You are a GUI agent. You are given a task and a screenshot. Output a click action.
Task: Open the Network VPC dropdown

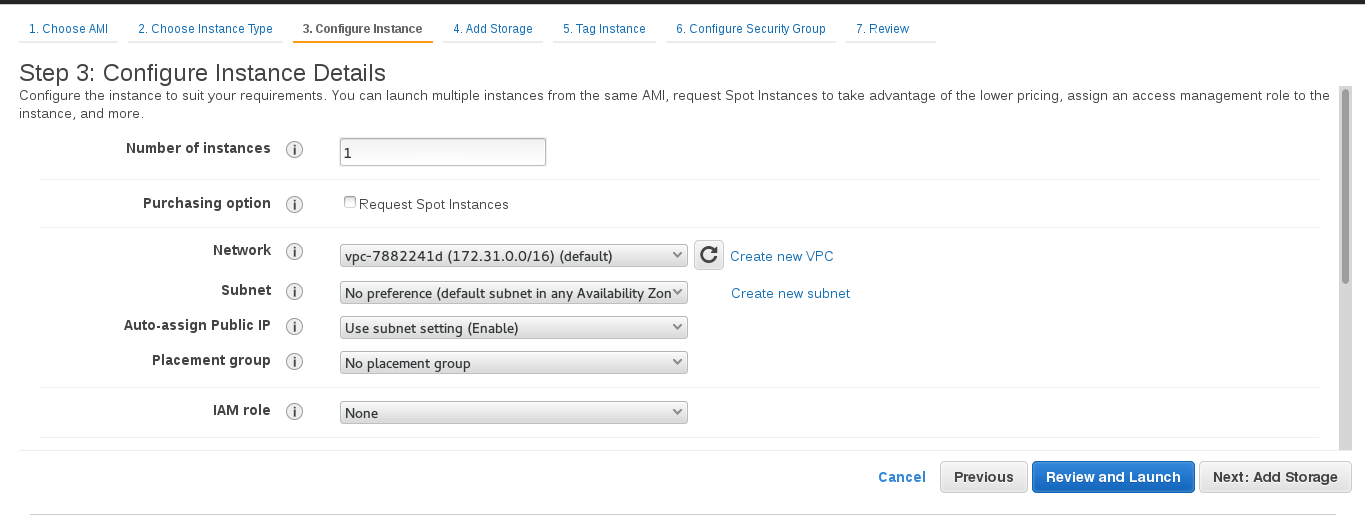pos(514,256)
